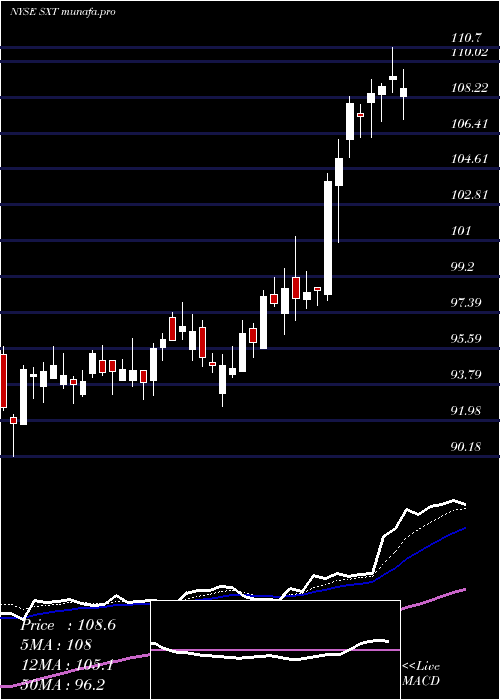Click the '50MA : 96.2' readout
Image resolution: width=500 pixels, height=700 pixels.
coord(62,685)
